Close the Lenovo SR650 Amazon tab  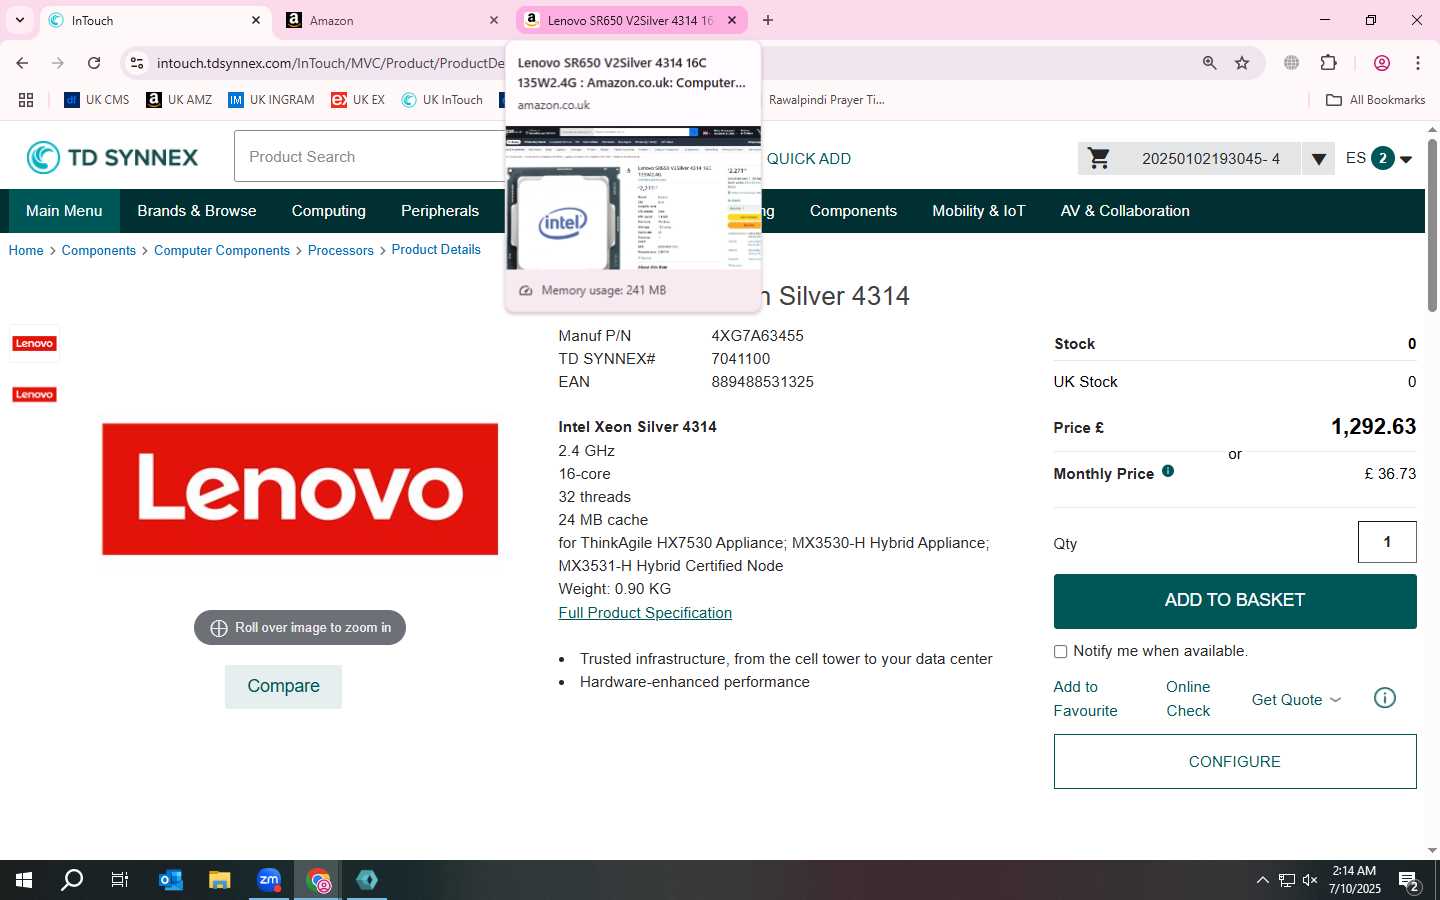[732, 20]
